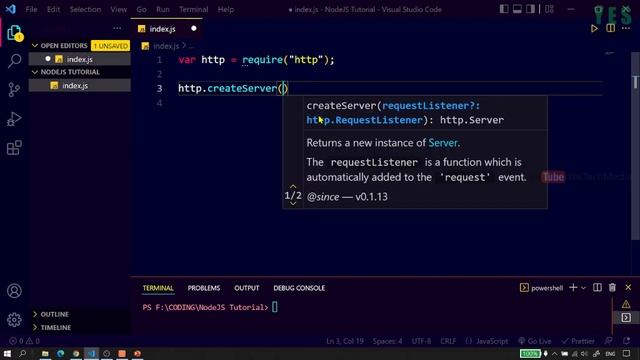Open the Go menu
The width and height of the screenshot is (640, 360).
(142, 9)
